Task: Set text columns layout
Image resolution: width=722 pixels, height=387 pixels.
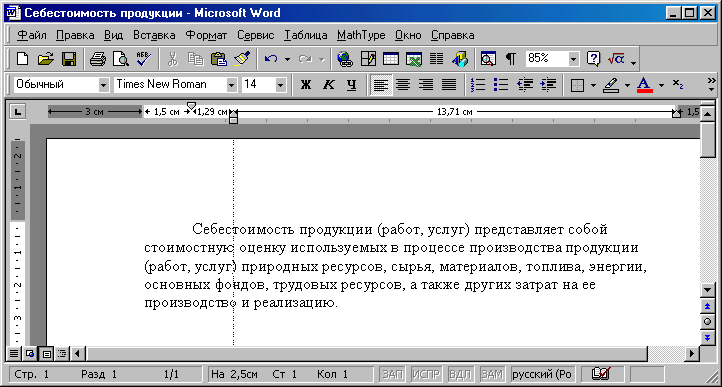Action: (437, 59)
